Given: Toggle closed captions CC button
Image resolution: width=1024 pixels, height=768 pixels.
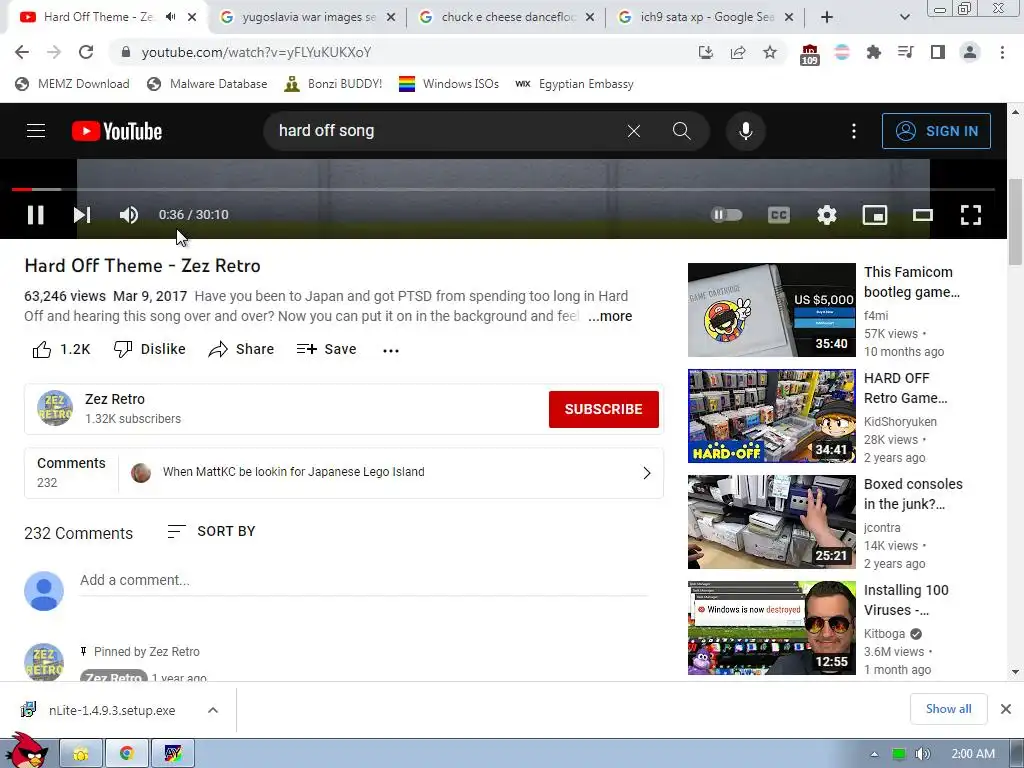Looking at the screenshot, I should point(778,215).
